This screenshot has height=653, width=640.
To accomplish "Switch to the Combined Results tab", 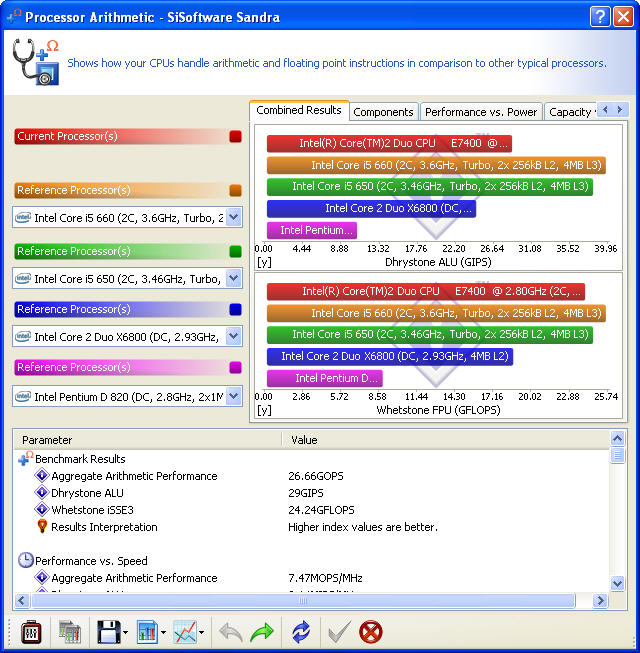I will click(x=299, y=110).
